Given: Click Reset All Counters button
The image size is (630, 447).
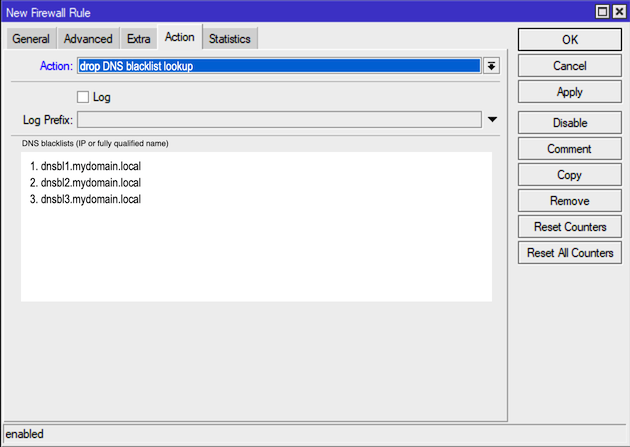Looking at the screenshot, I should point(570,253).
